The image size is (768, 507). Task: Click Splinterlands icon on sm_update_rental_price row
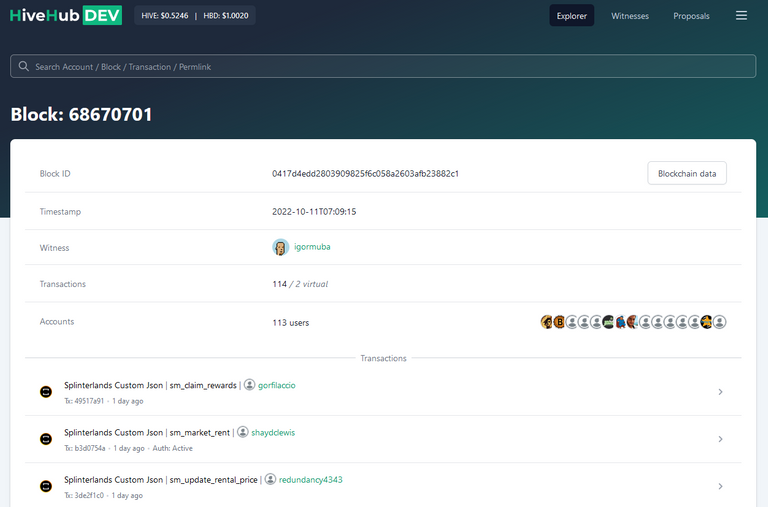click(46, 486)
